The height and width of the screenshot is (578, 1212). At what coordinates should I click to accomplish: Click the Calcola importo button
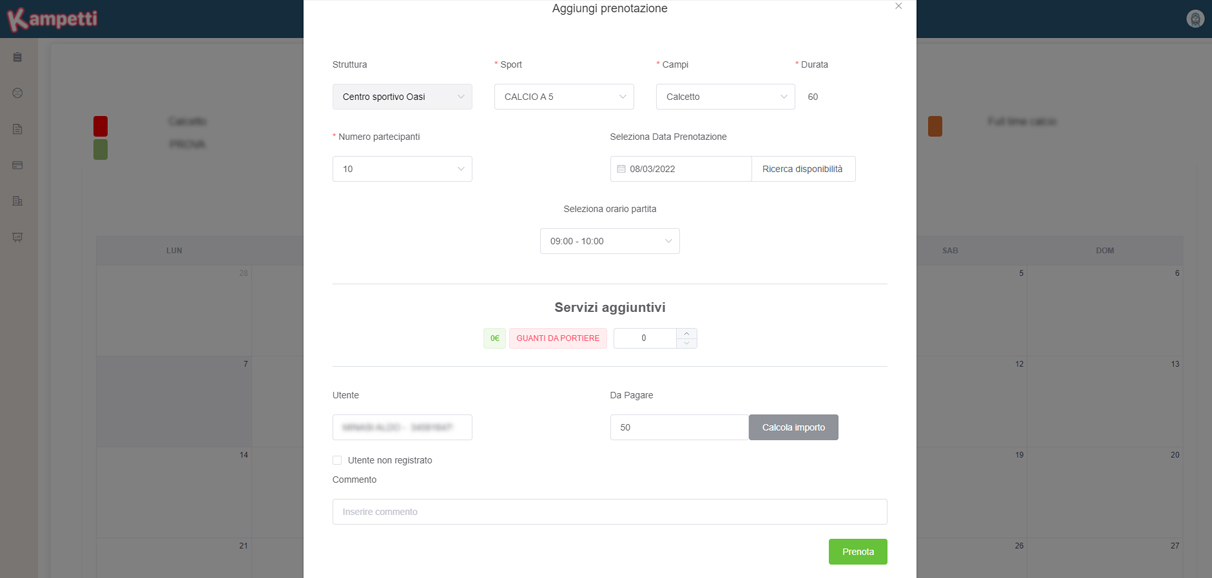[794, 427]
